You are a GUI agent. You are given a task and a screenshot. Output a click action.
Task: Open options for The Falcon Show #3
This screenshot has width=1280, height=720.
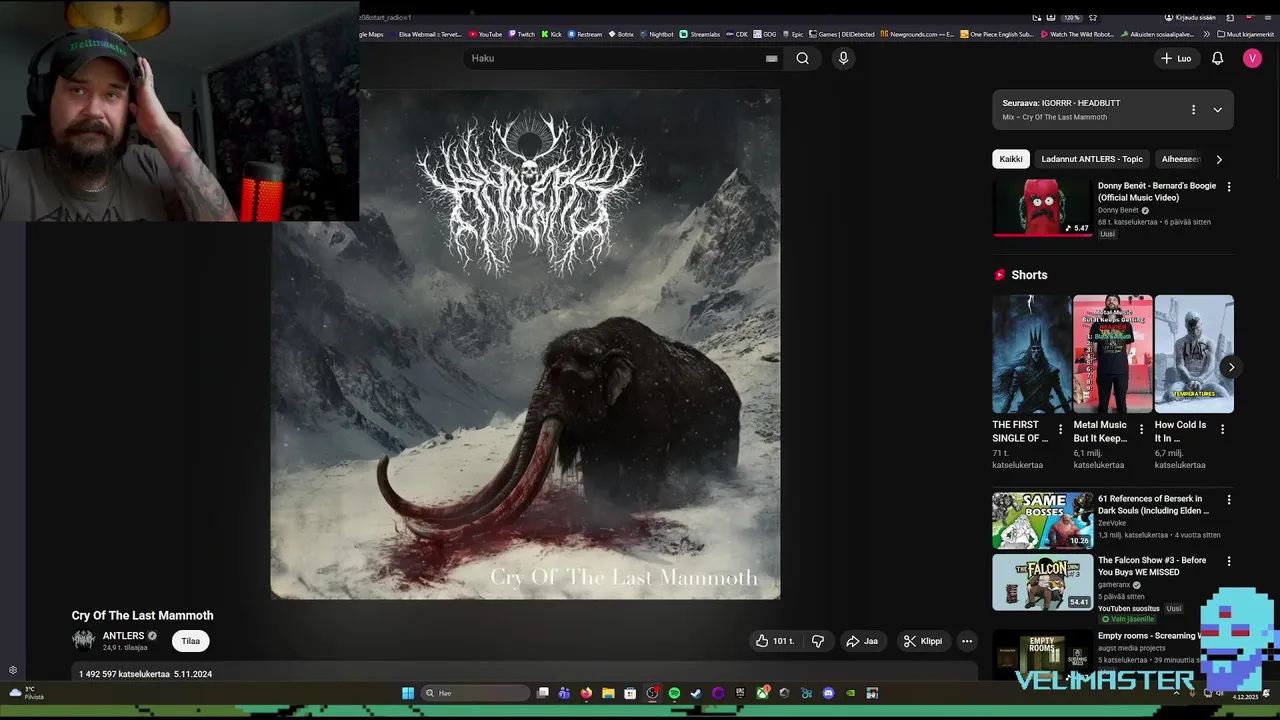[1229, 561]
